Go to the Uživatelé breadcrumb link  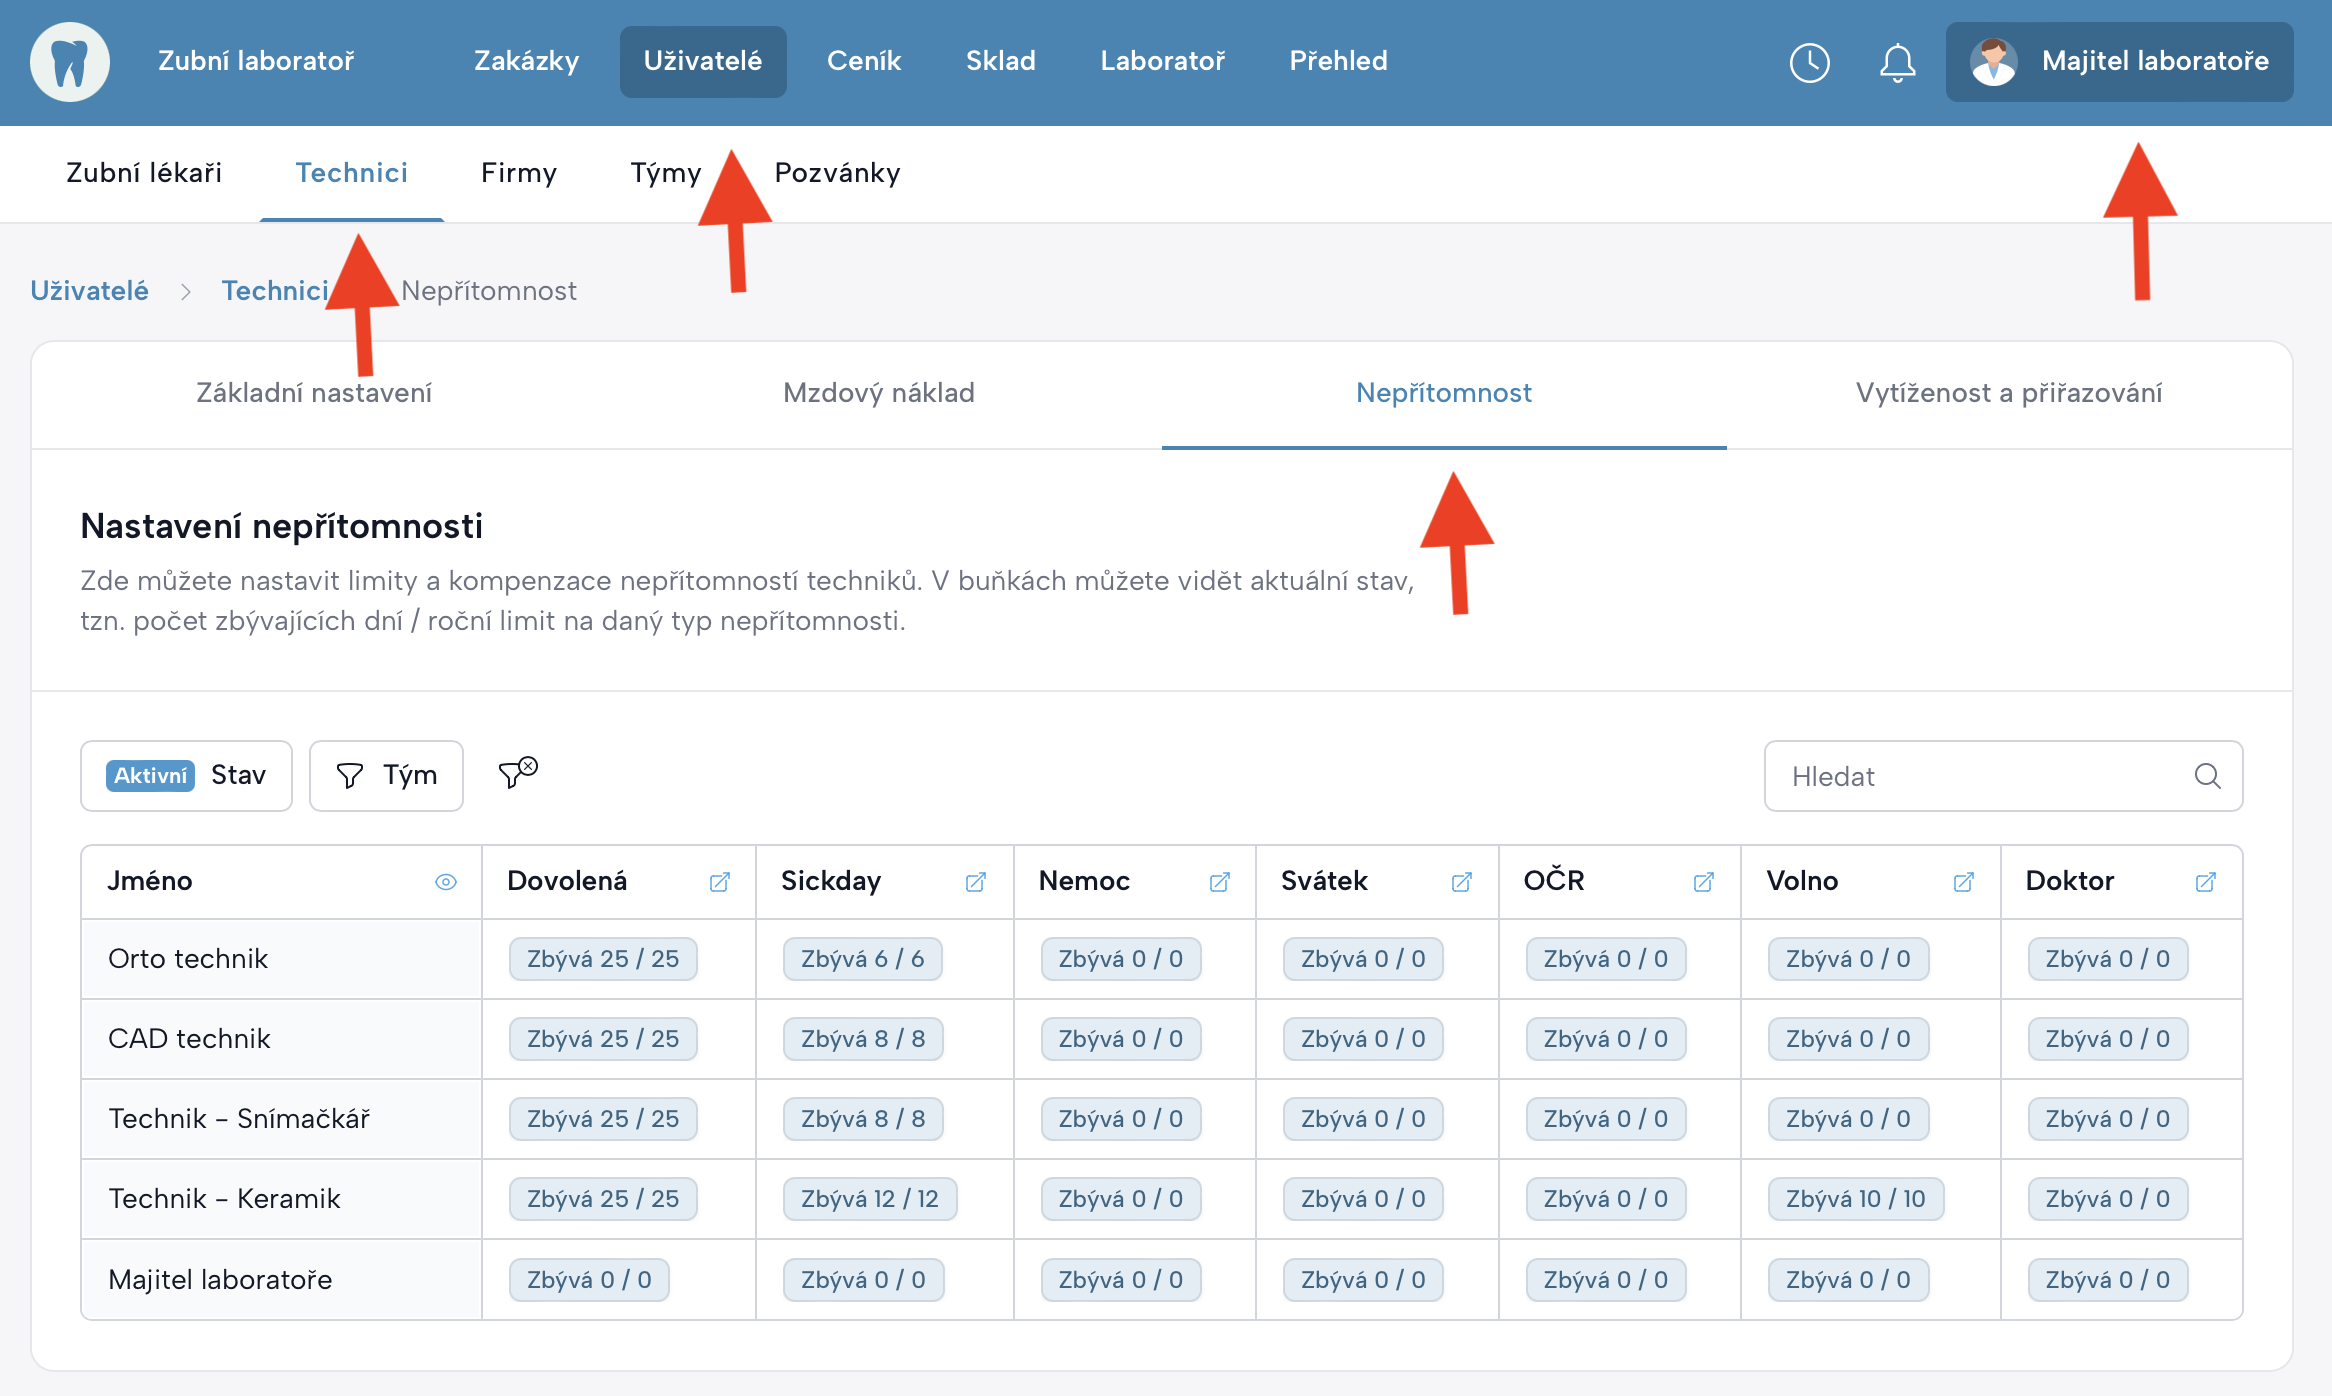89,291
